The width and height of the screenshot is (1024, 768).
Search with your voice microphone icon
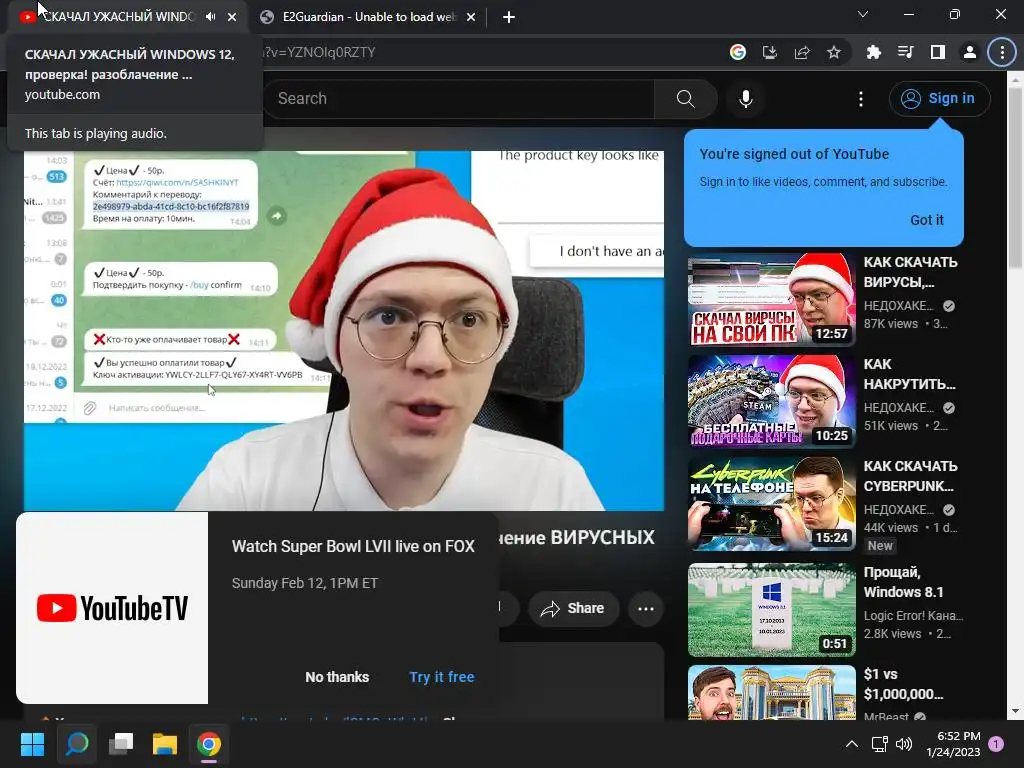(x=746, y=99)
